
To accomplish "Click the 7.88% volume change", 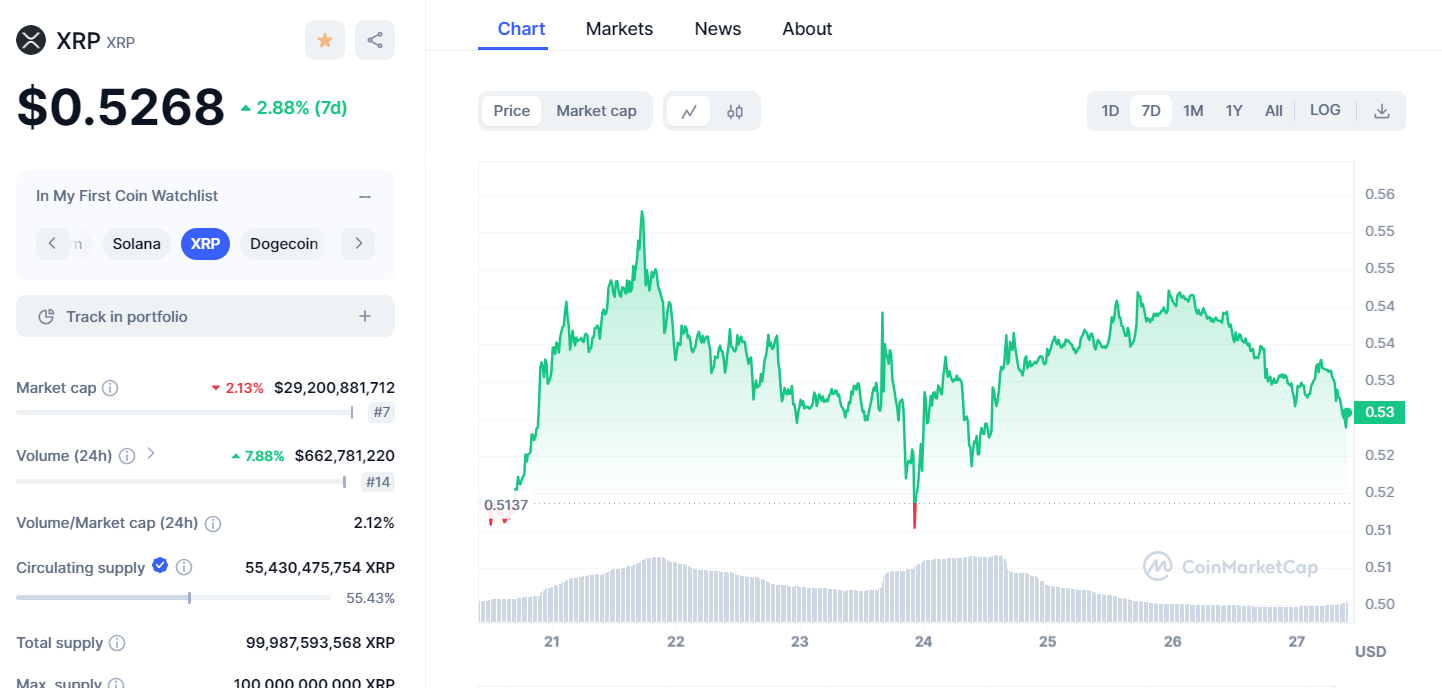I will click(x=258, y=456).
